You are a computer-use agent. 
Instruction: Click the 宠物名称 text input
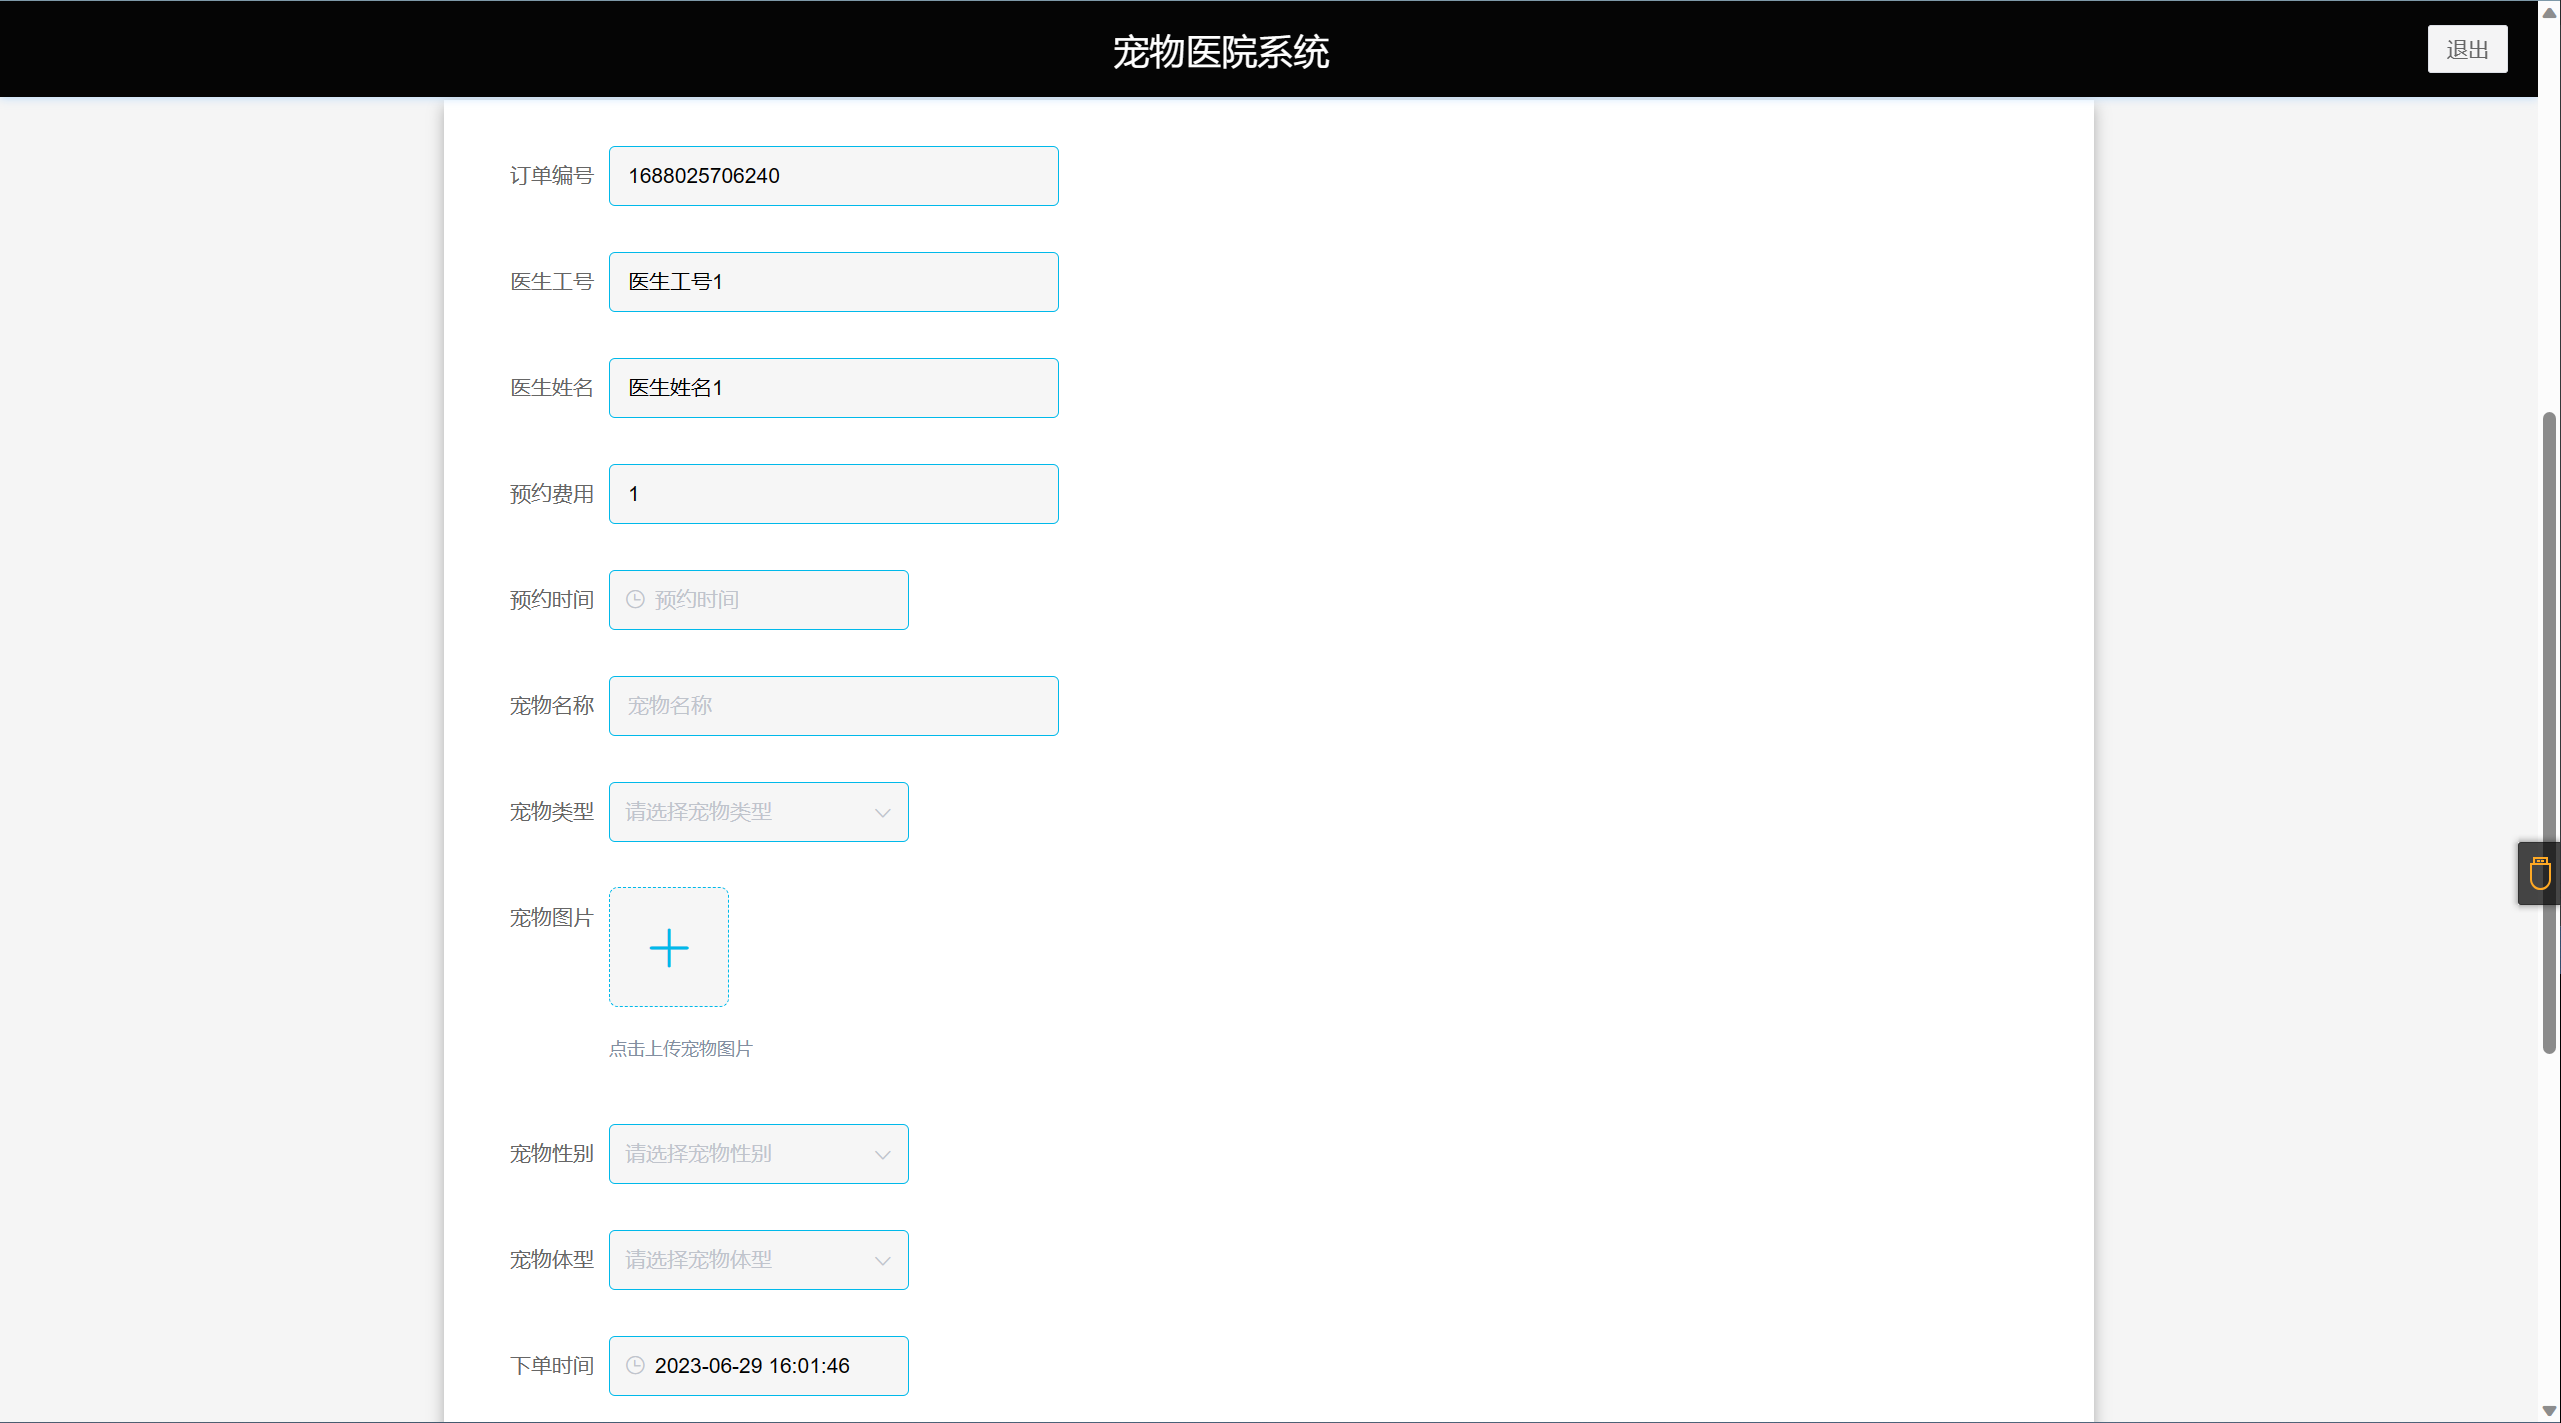click(x=833, y=706)
